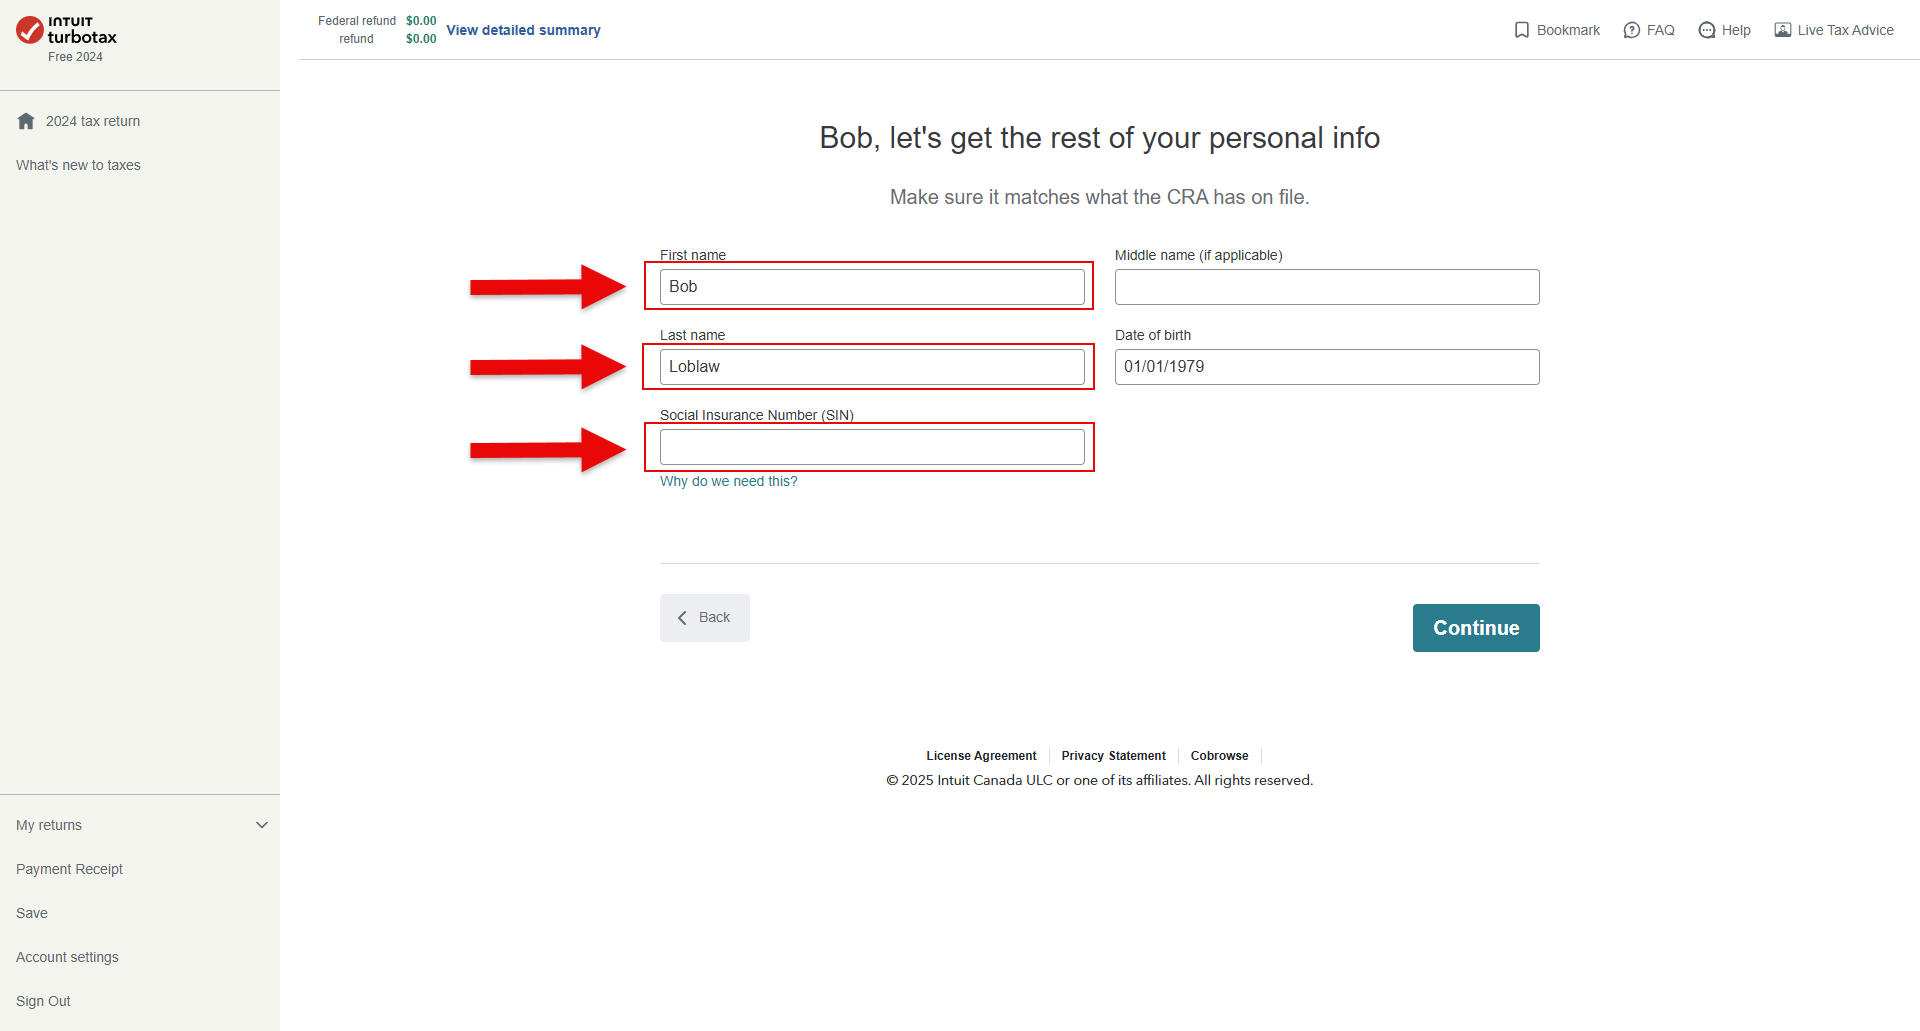Open the Privacy Statement footer link
Image resolution: width=1920 pixels, height=1031 pixels.
click(x=1113, y=756)
